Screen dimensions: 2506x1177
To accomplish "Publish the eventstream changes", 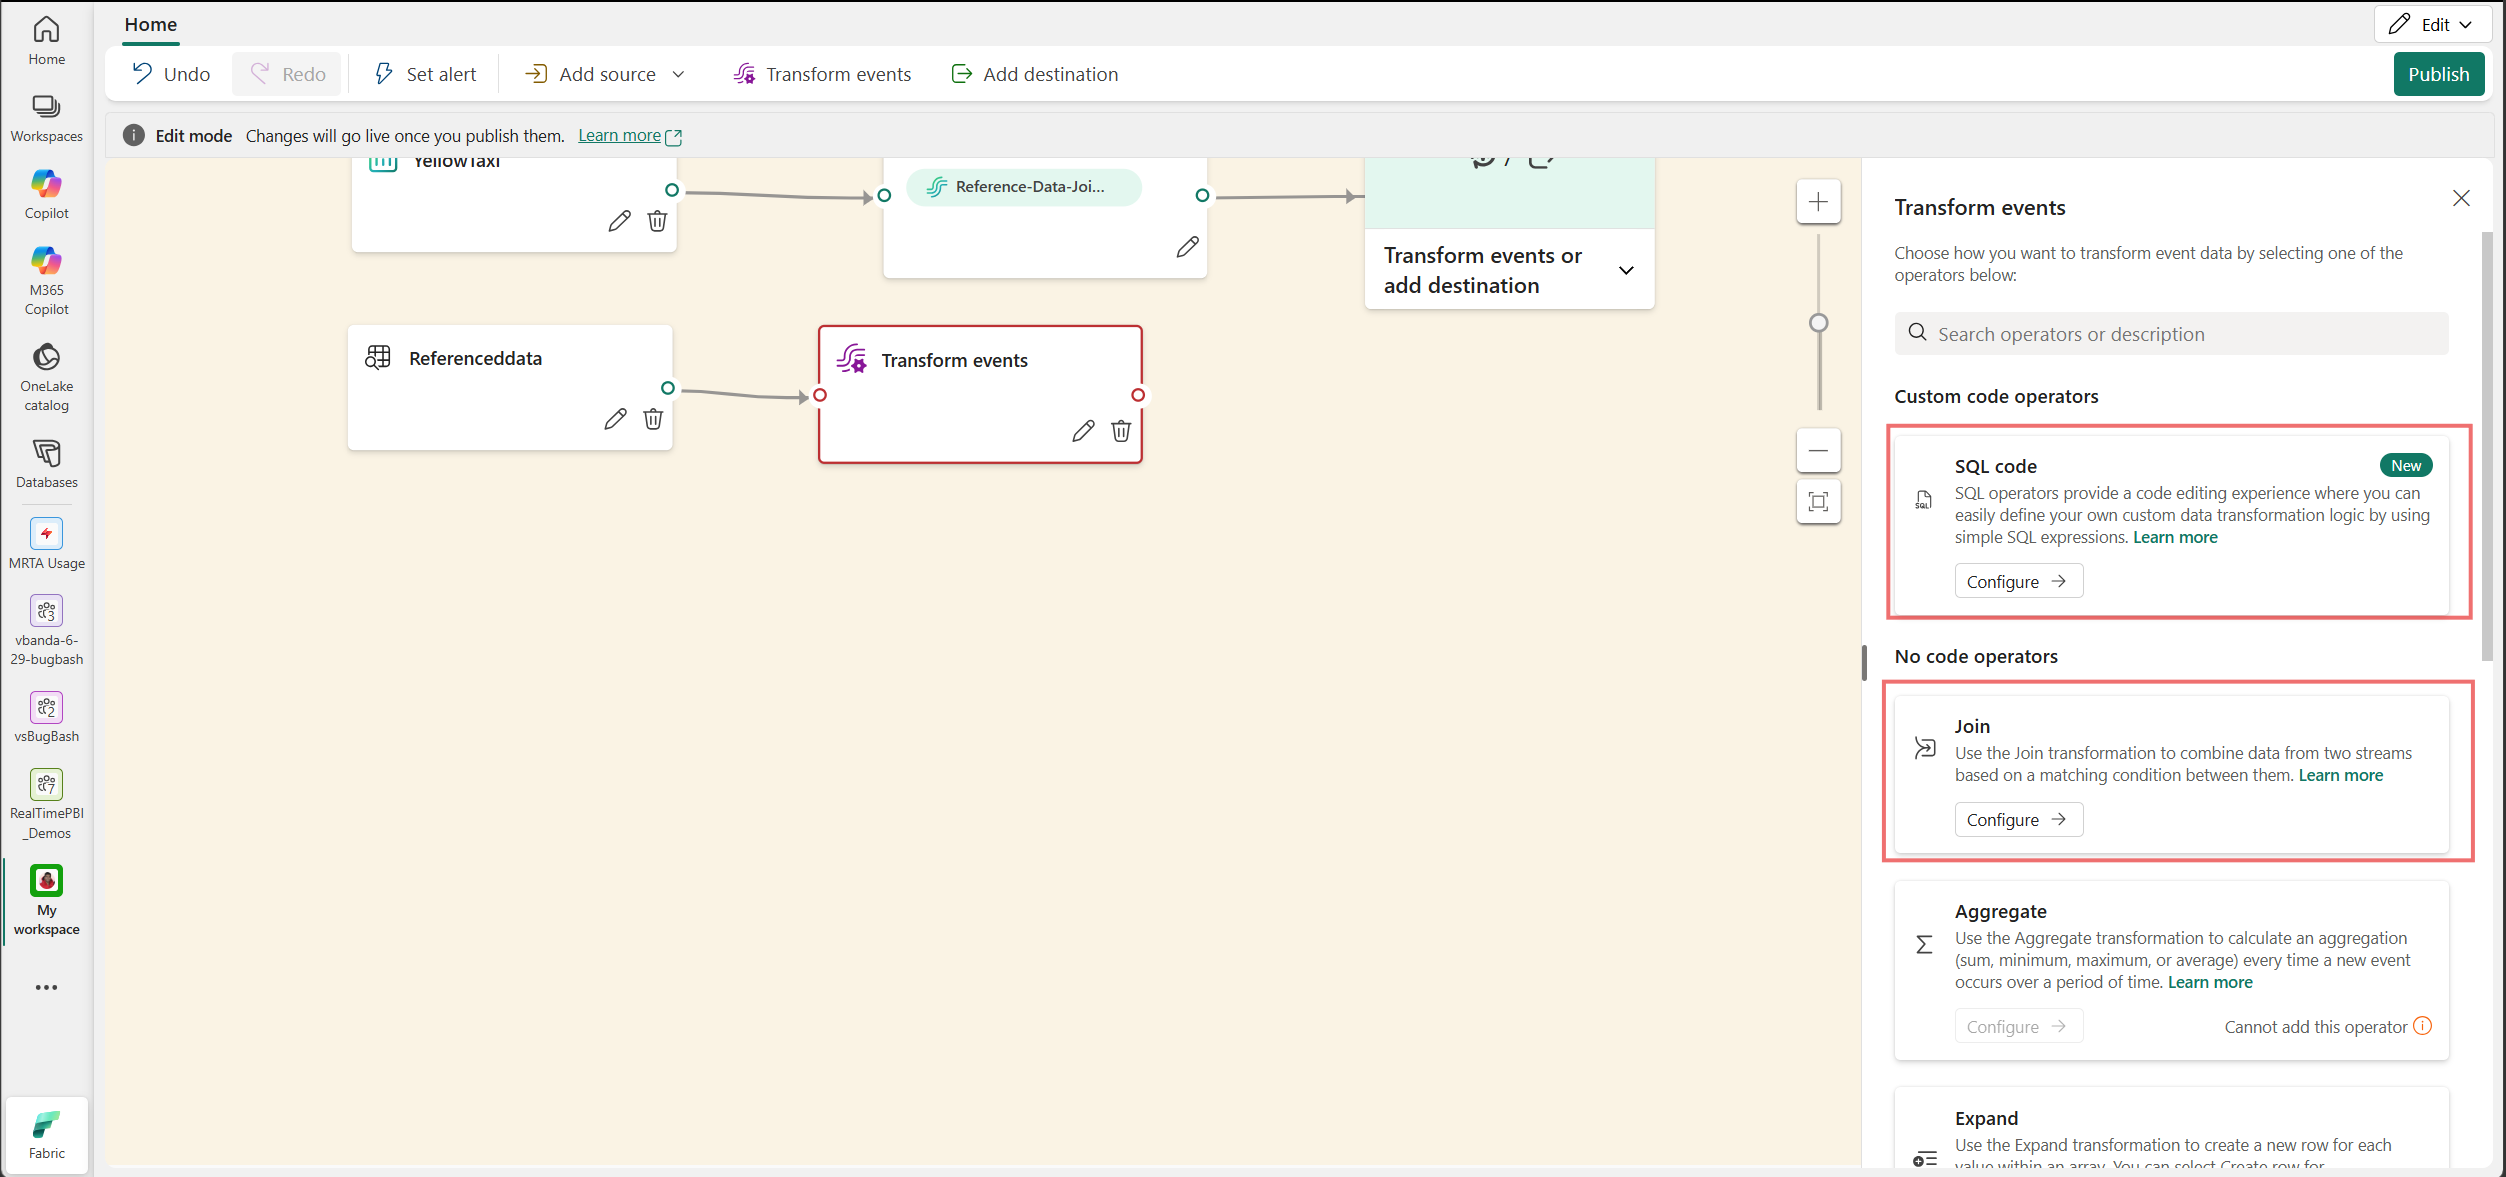I will (x=2438, y=74).
